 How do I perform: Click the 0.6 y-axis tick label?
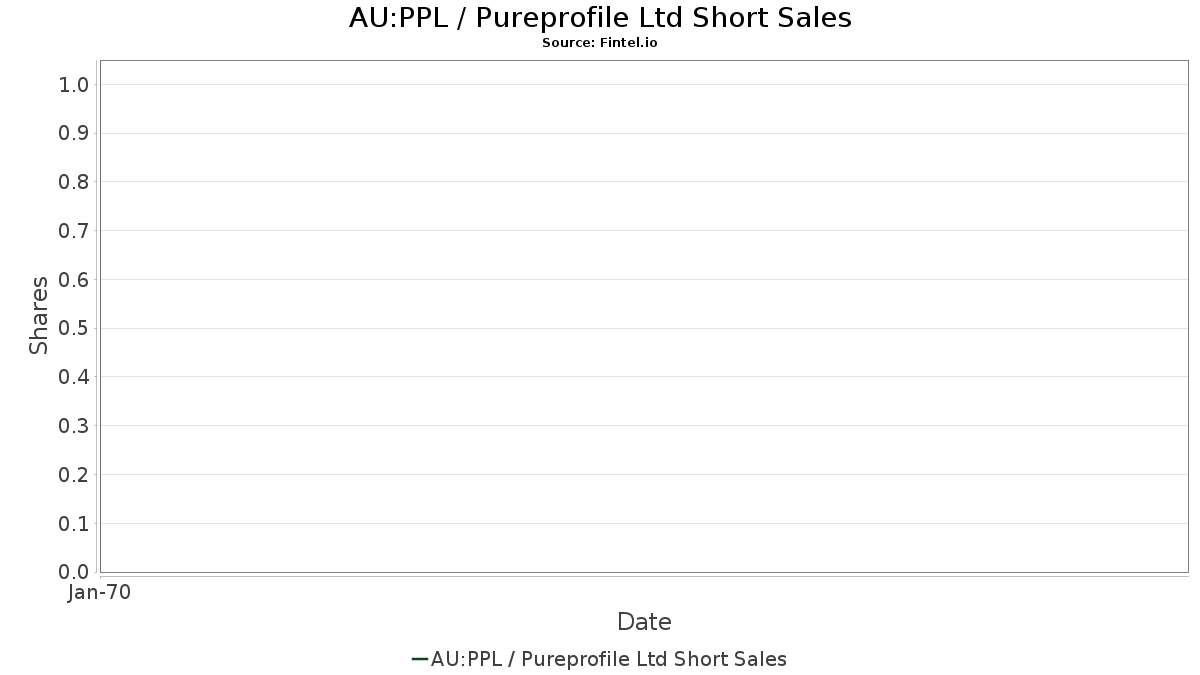75,280
